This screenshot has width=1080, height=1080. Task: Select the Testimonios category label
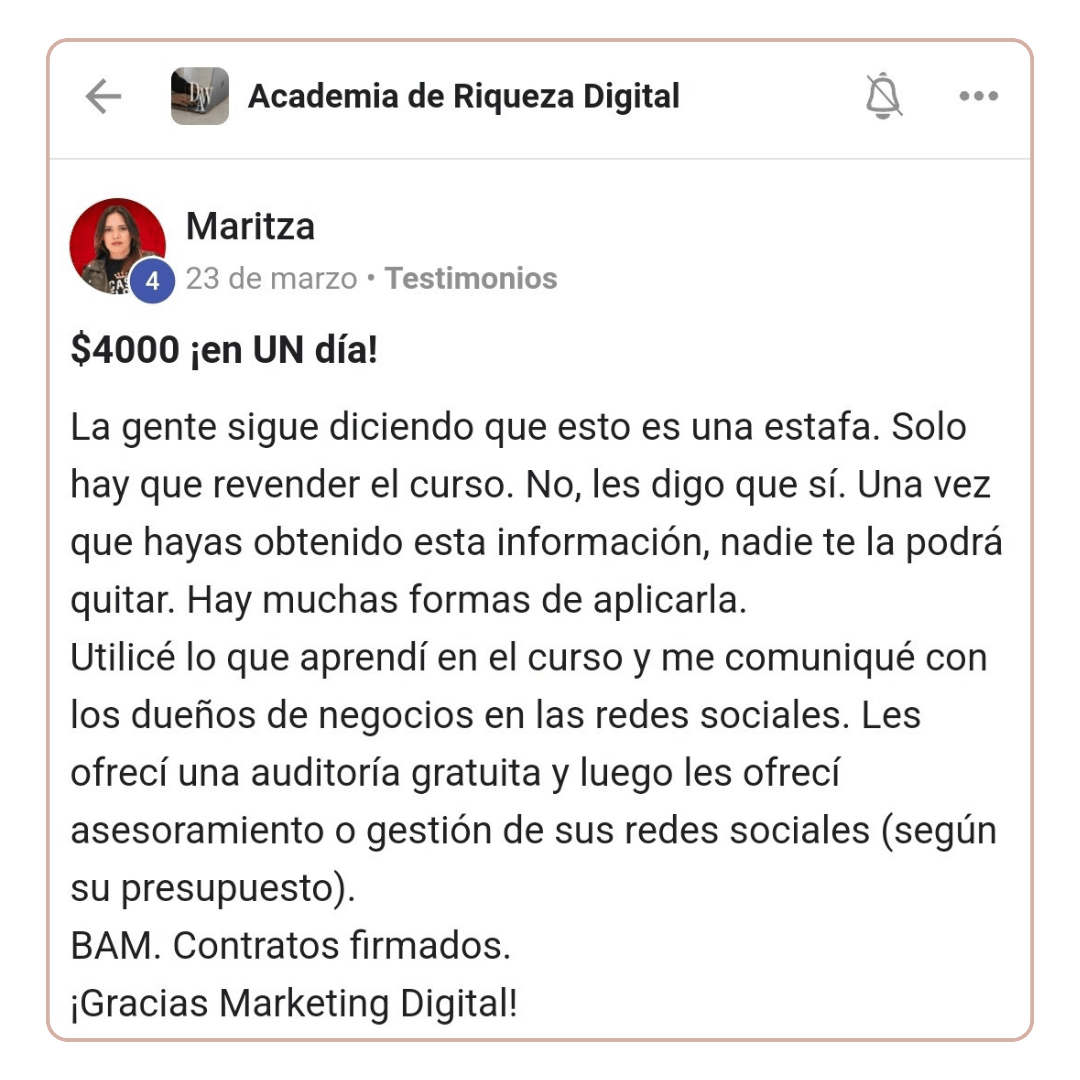(x=471, y=278)
